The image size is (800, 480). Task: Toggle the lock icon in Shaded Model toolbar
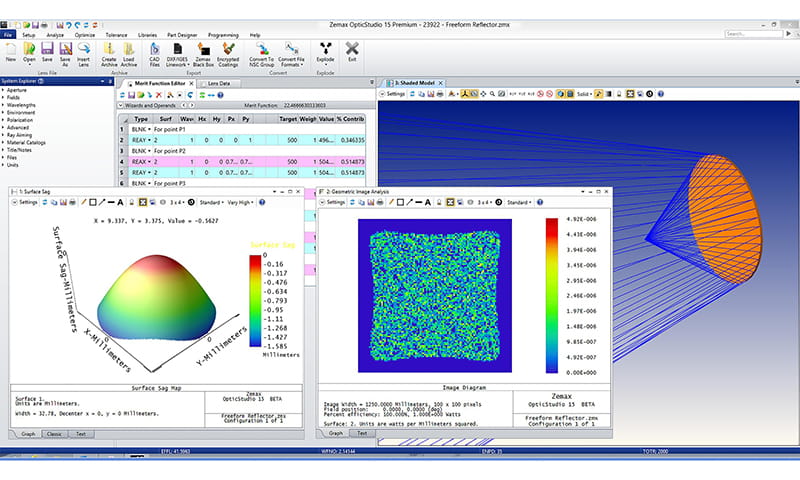[x=619, y=94]
